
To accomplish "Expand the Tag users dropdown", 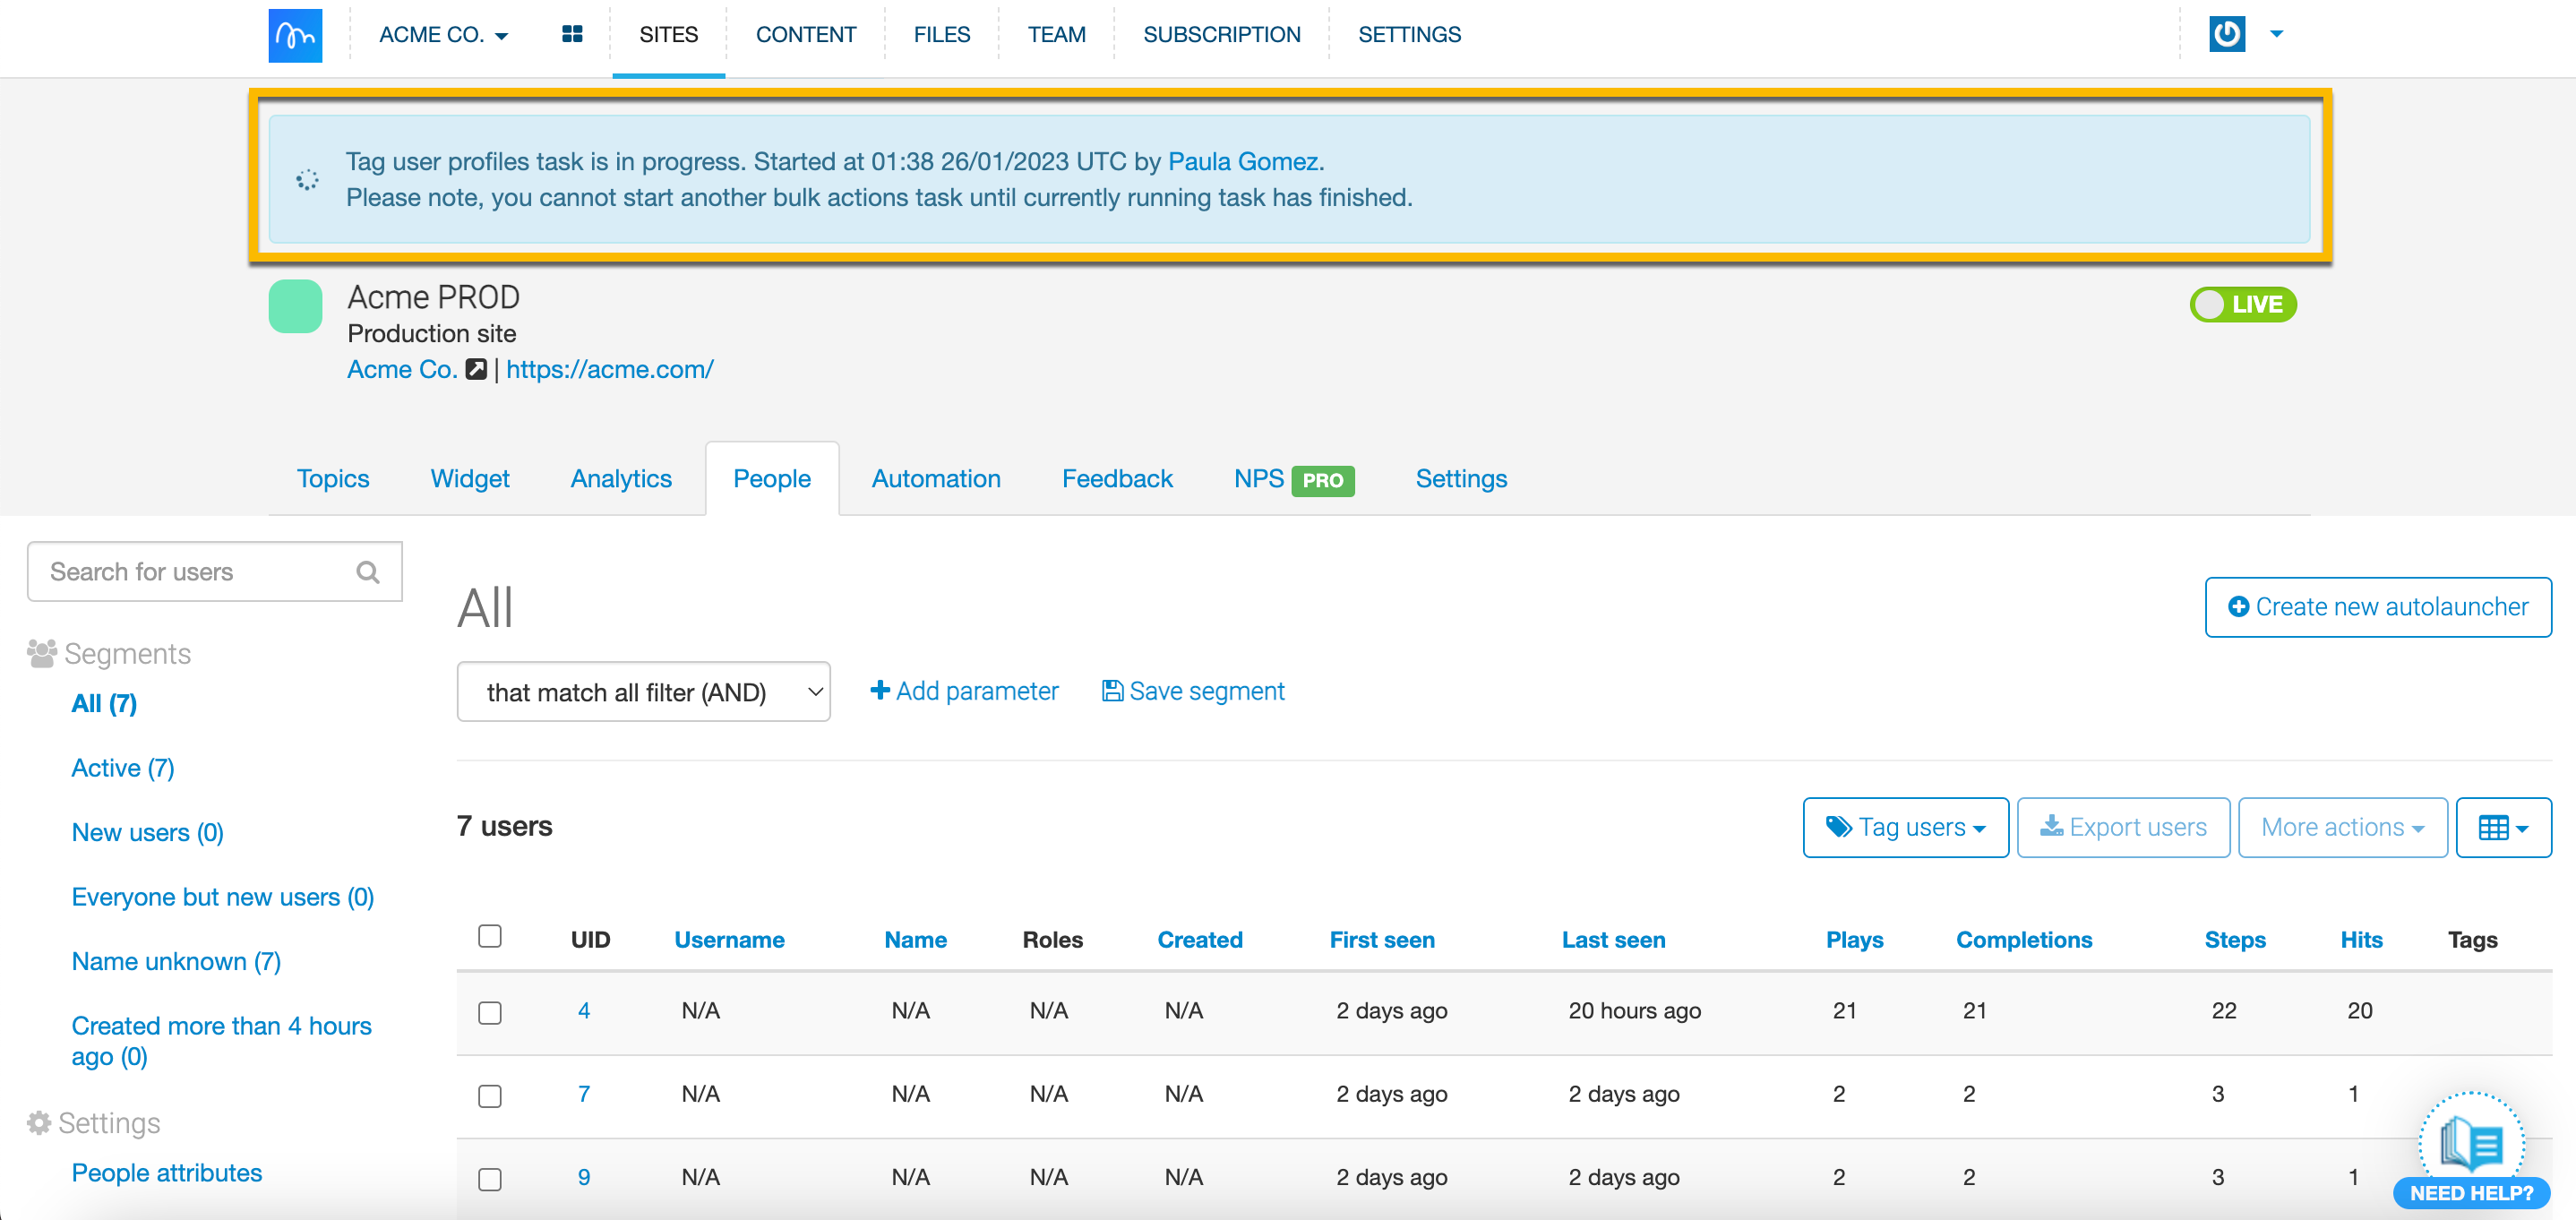I will pos(1905,827).
